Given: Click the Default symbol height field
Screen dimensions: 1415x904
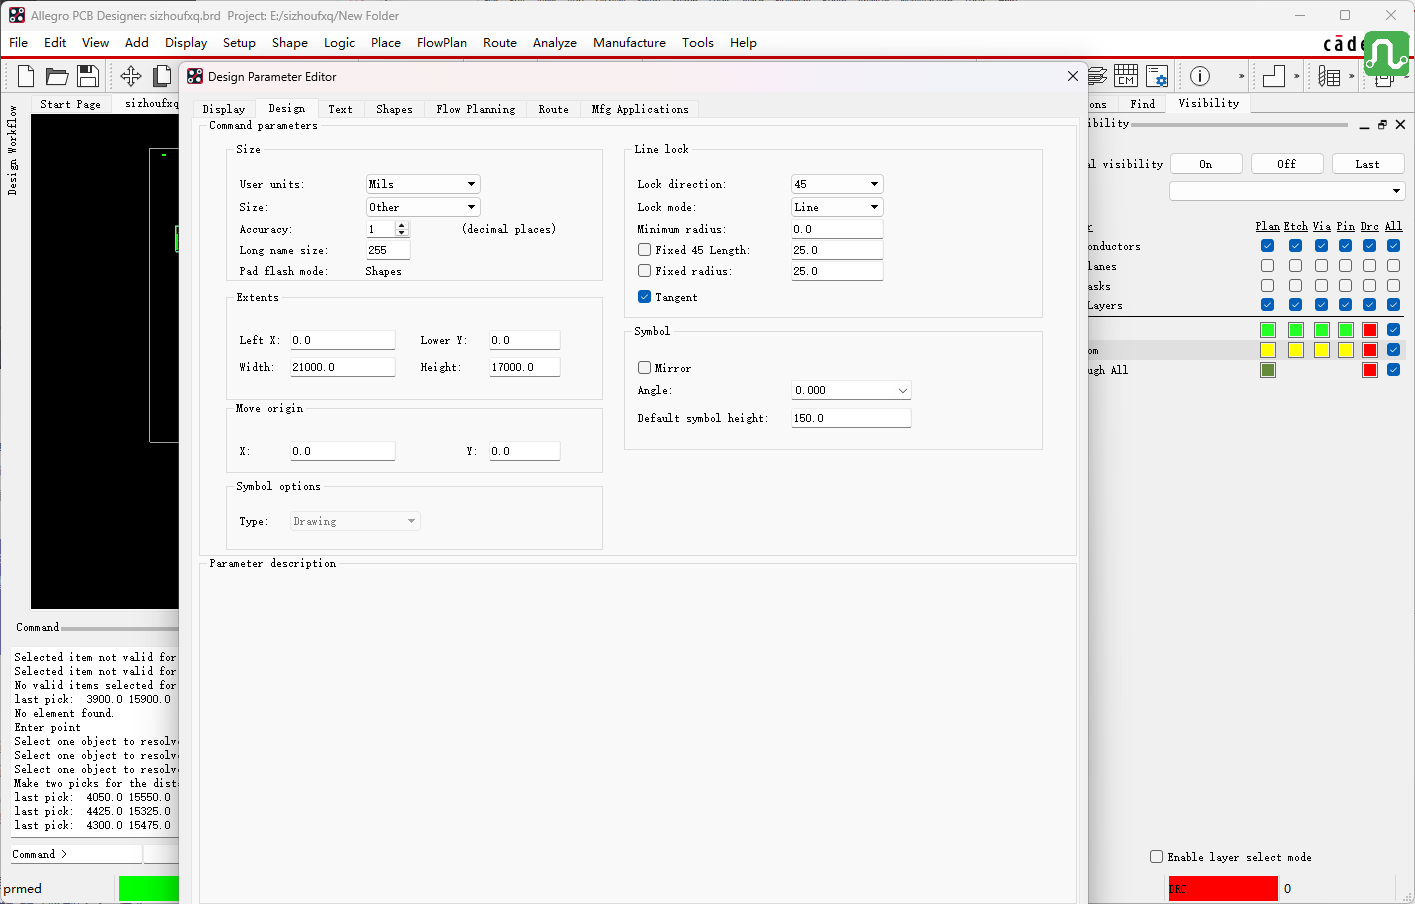Looking at the screenshot, I should coord(851,418).
